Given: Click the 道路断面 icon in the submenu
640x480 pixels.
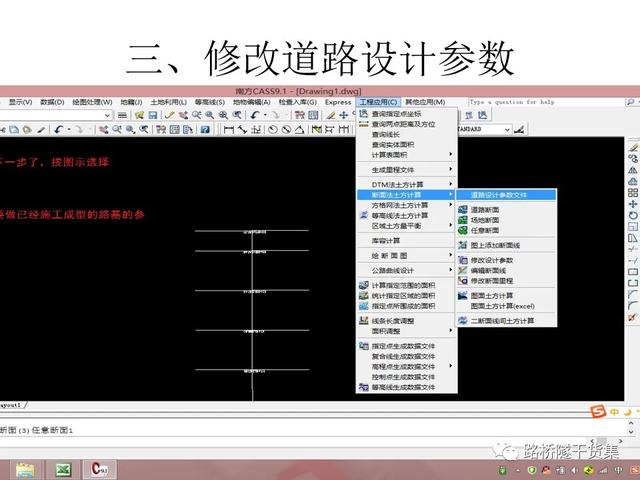Looking at the screenshot, I should [462, 209].
